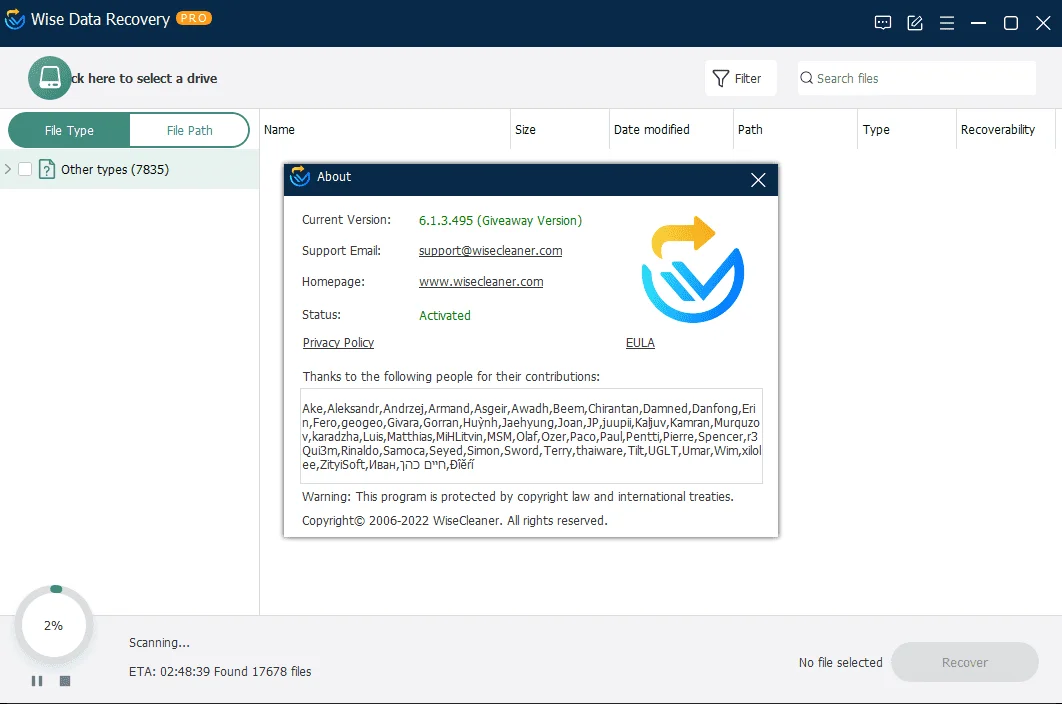Pause the scan
This screenshot has height=704, width=1062.
[x=37, y=681]
